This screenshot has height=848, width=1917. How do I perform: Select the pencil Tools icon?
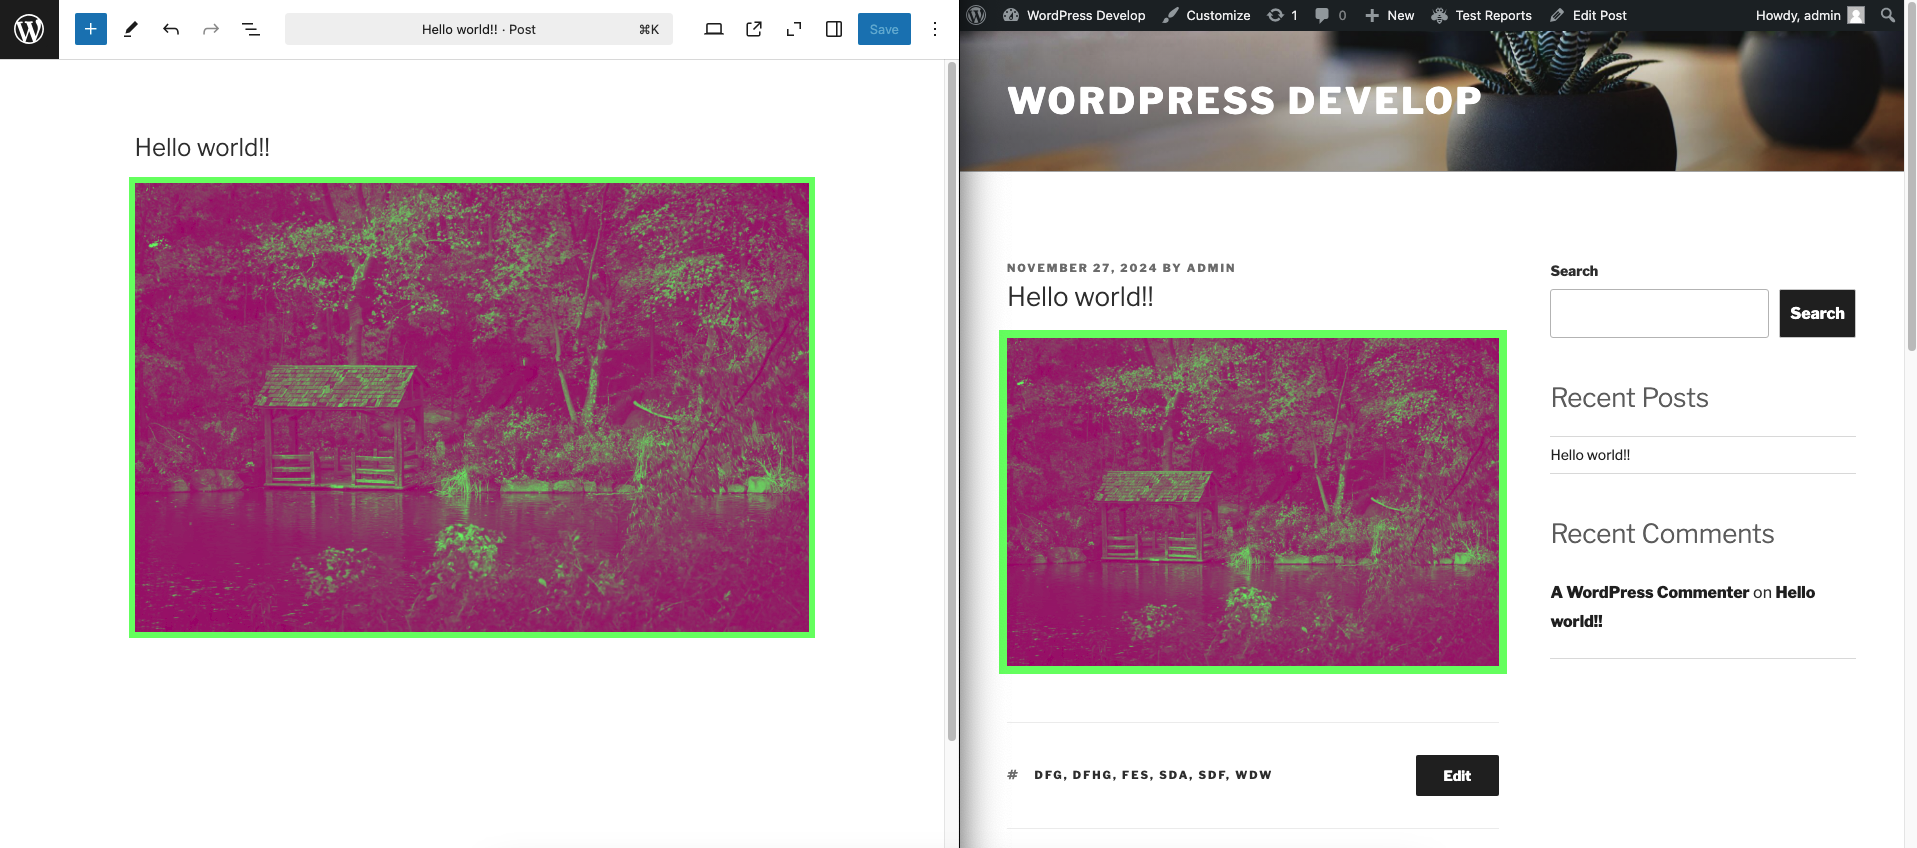click(130, 29)
